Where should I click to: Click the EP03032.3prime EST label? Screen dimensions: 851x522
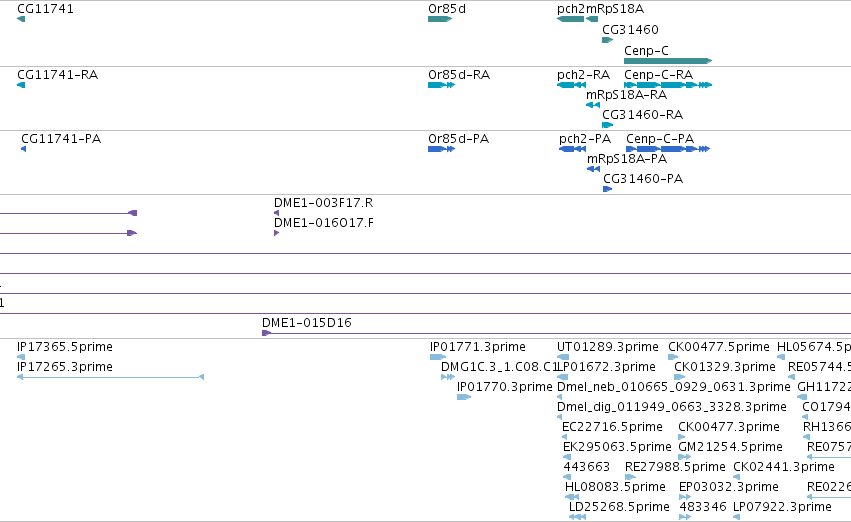[729, 487]
